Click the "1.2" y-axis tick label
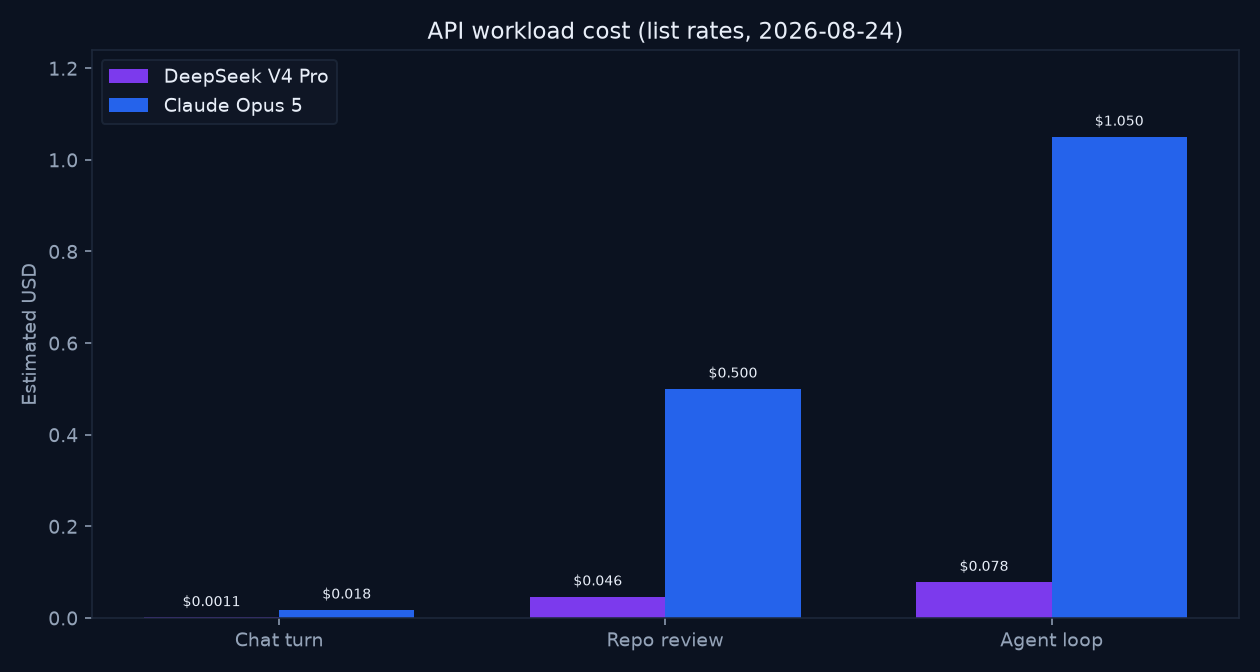The width and height of the screenshot is (1260, 672). pos(64,69)
